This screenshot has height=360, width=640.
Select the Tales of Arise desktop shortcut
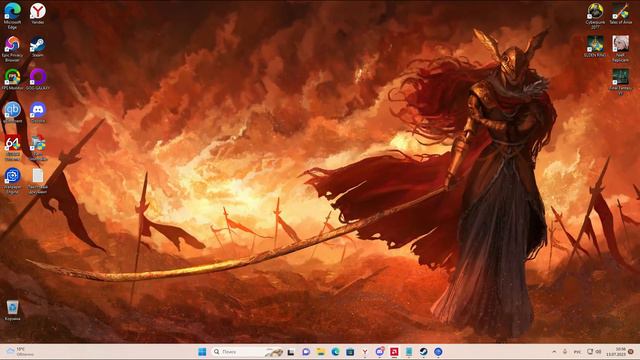pyautogui.click(x=620, y=13)
